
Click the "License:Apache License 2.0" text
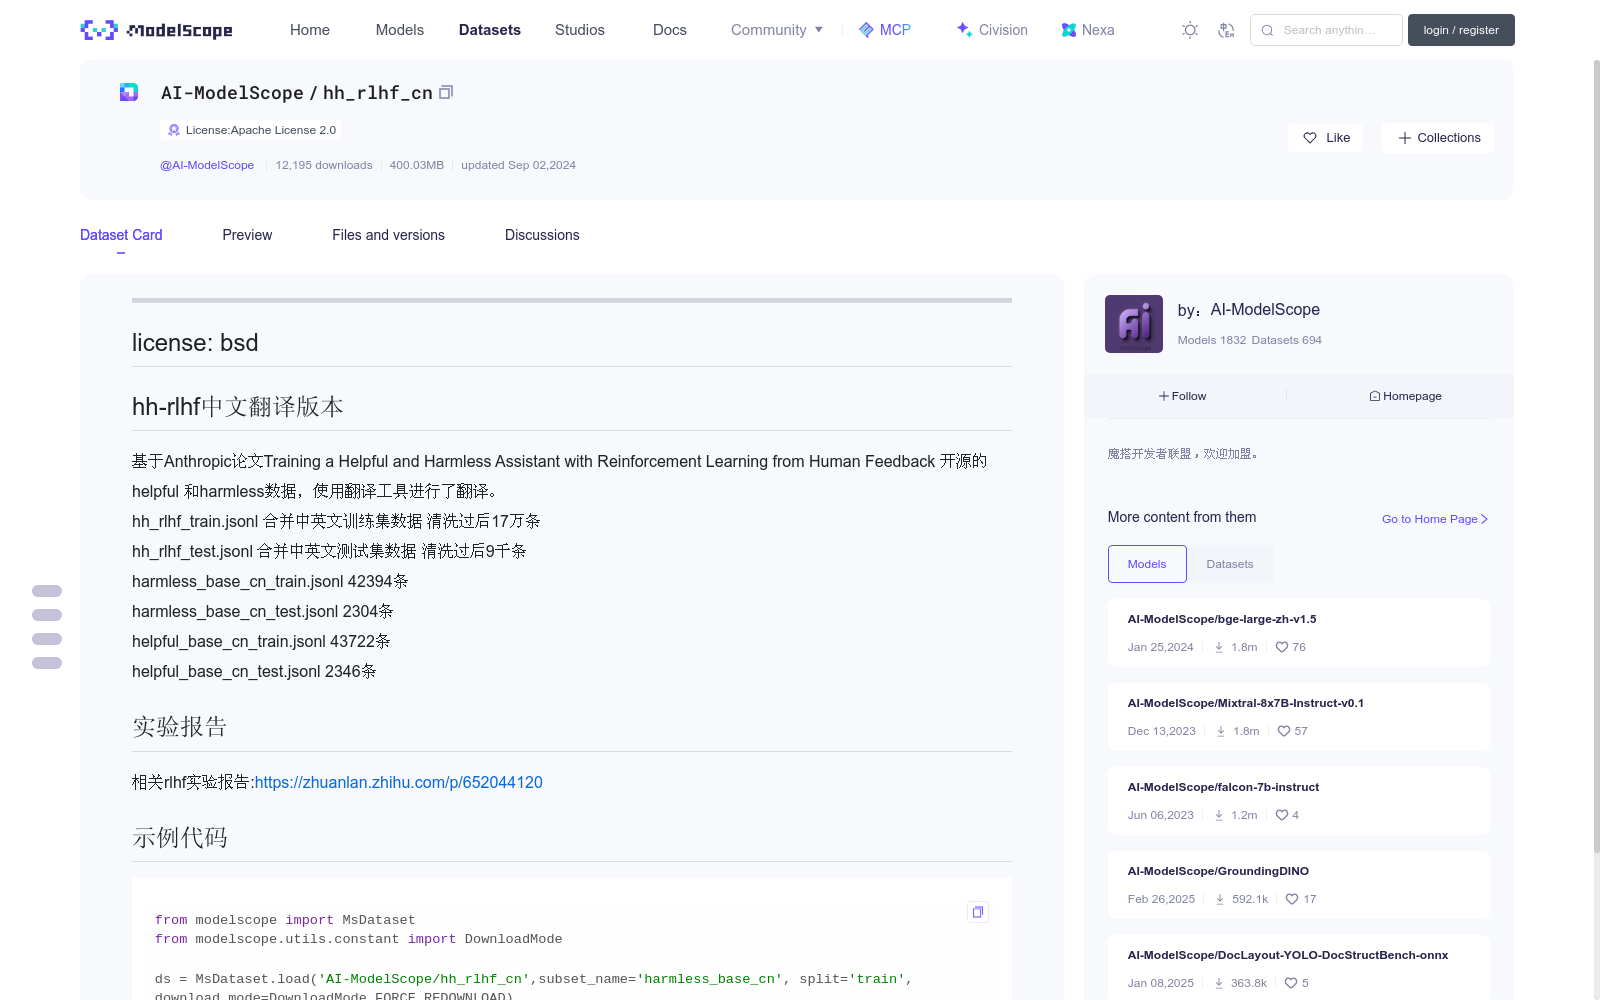(x=261, y=130)
